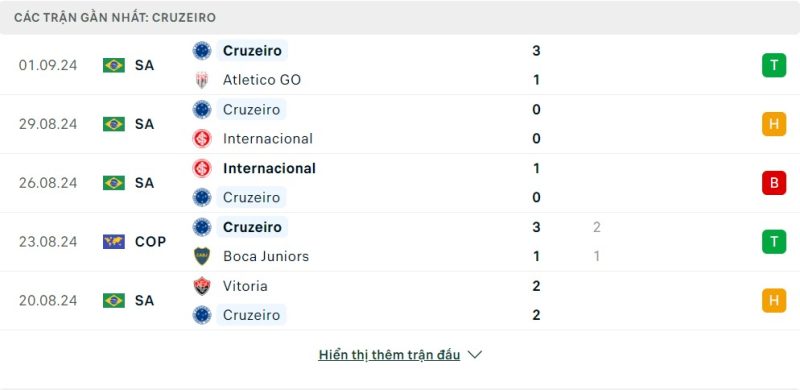Click Cruzeiro crest in 20.08.24 match
The width and height of the screenshot is (800, 390).
[202, 315]
